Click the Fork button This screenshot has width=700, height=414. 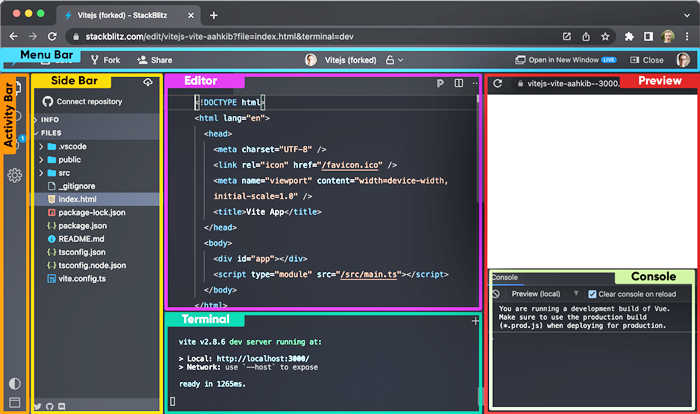[105, 60]
